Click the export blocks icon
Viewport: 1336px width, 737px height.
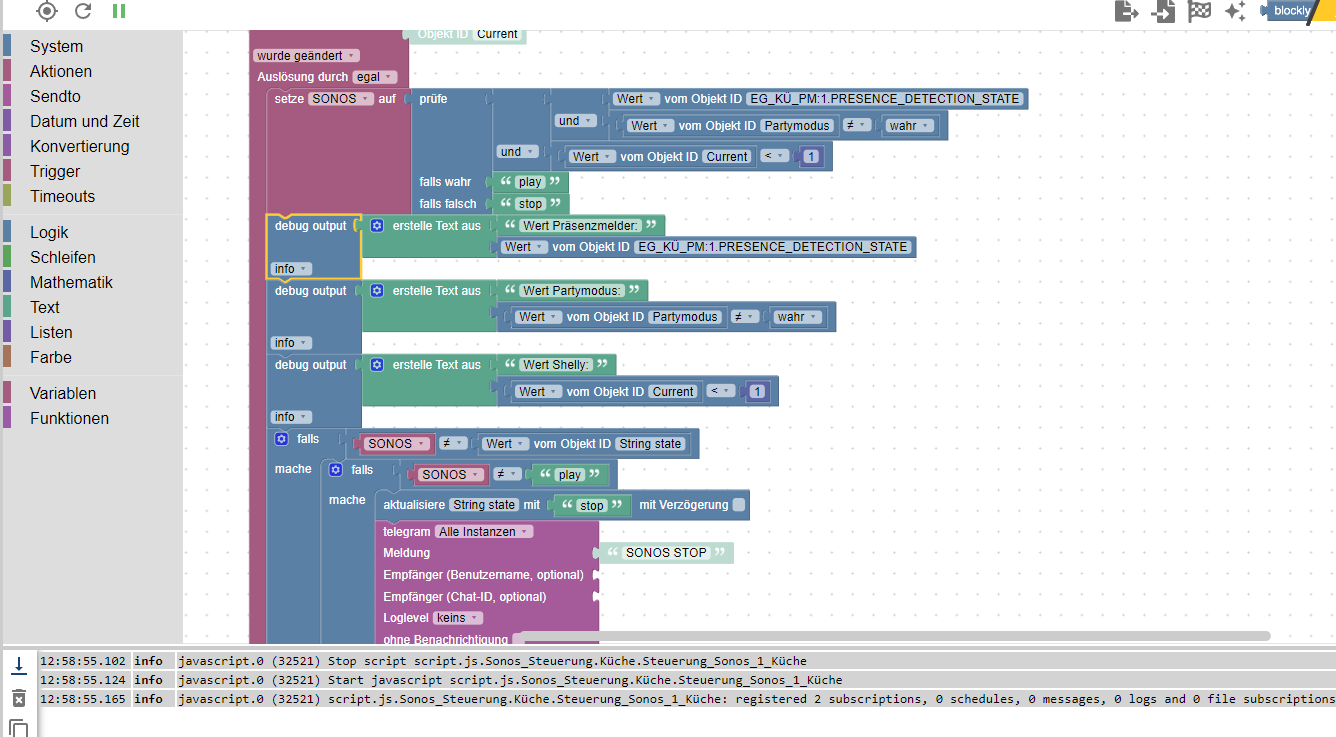click(1127, 11)
